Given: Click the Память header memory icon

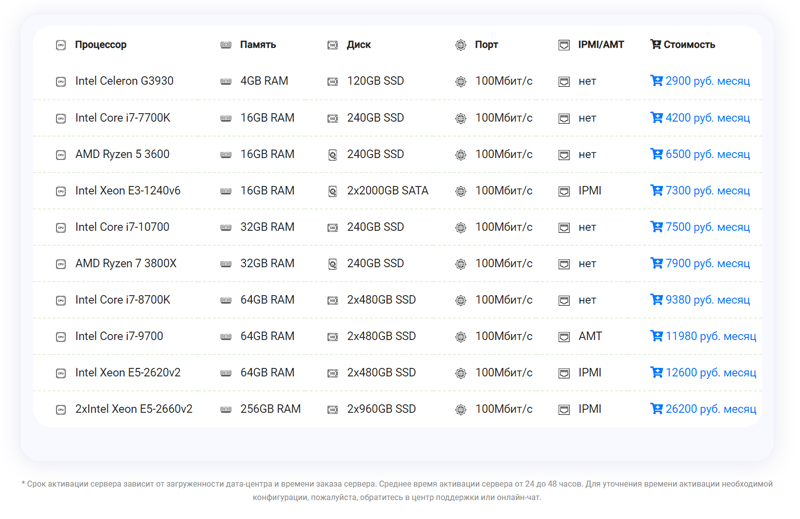Looking at the screenshot, I should 226,45.
